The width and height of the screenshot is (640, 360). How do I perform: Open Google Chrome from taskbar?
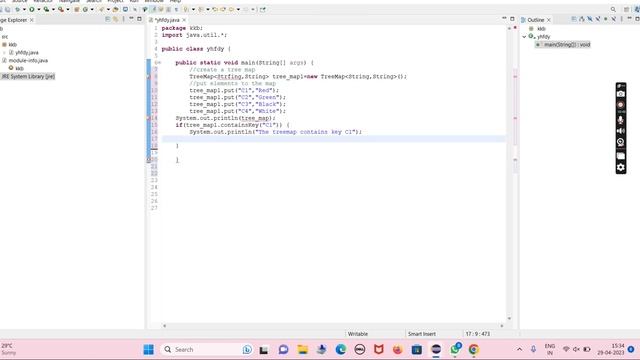pyautogui.click(x=474, y=349)
